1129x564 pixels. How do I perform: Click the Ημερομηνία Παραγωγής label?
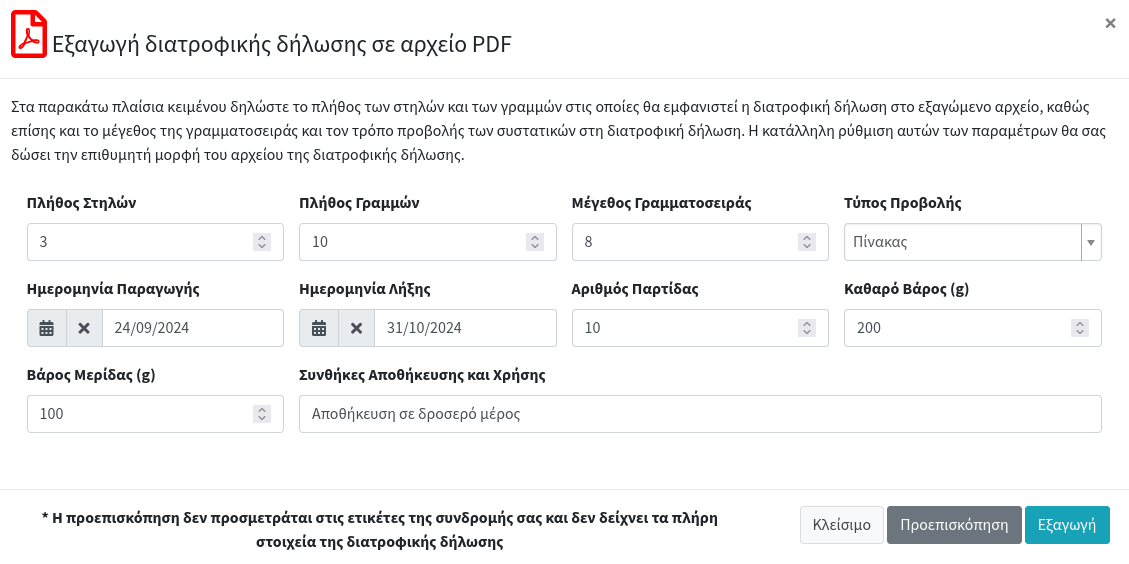pyautogui.click(x=113, y=290)
